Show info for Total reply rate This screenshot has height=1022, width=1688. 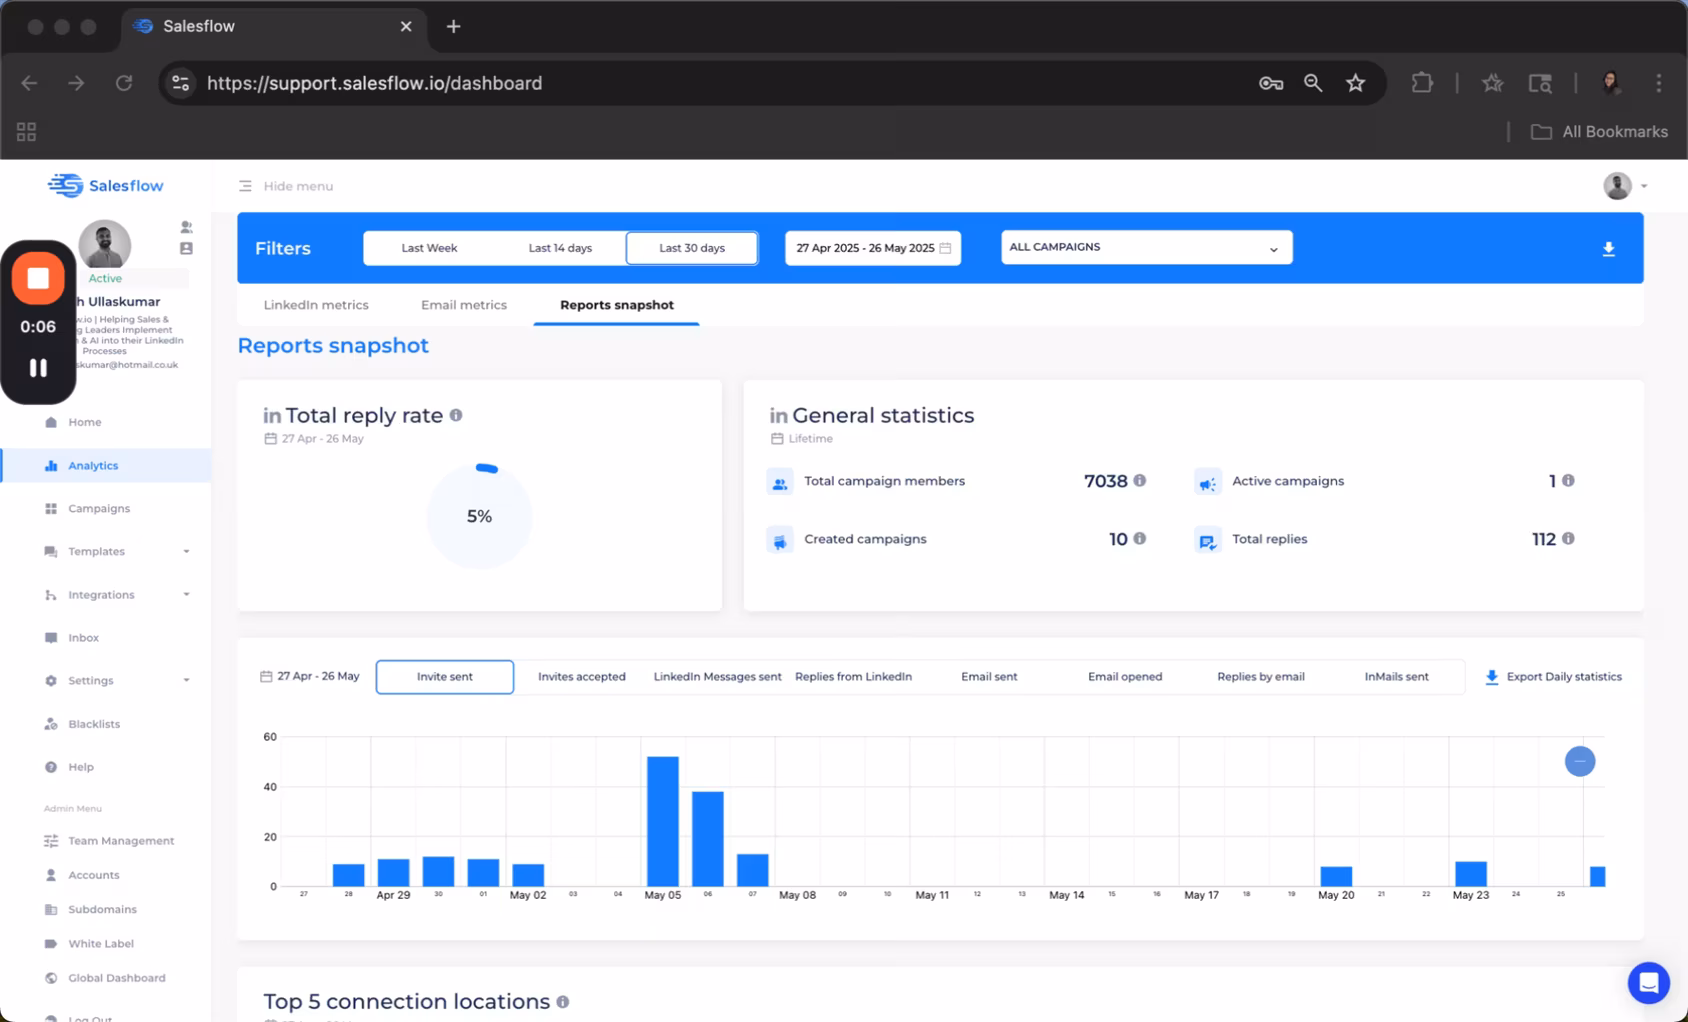click(456, 415)
